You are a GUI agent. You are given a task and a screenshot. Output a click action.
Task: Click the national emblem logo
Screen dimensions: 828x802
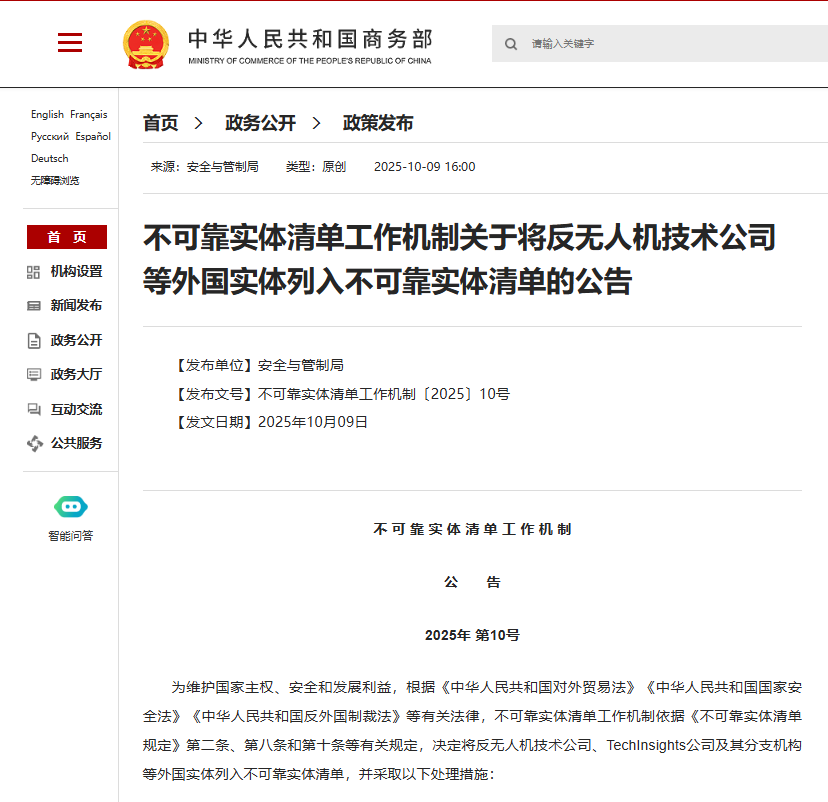click(146, 44)
